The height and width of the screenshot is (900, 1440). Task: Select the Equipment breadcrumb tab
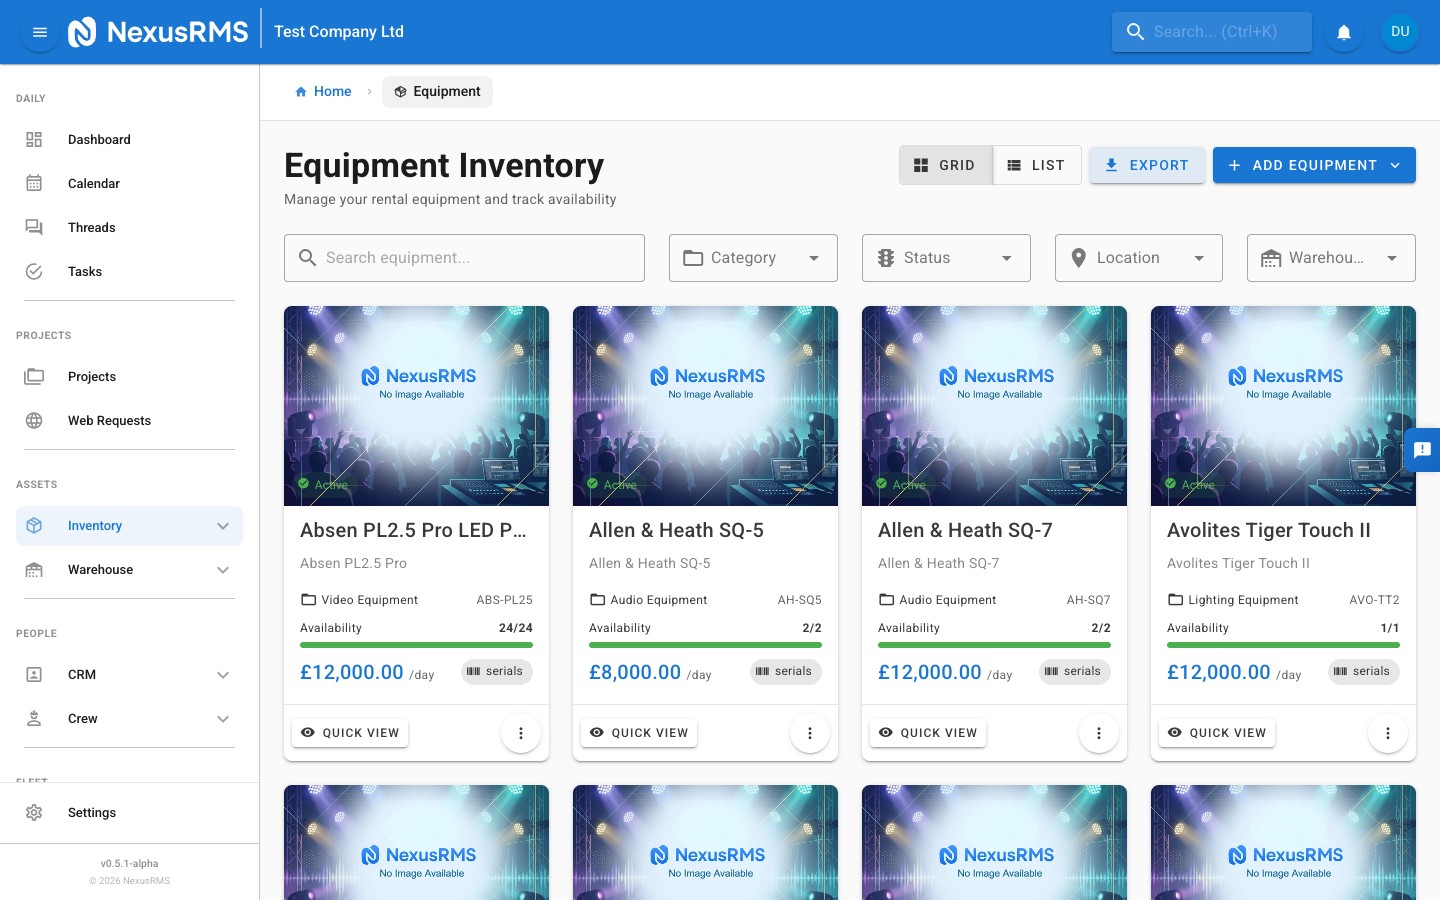point(437,91)
